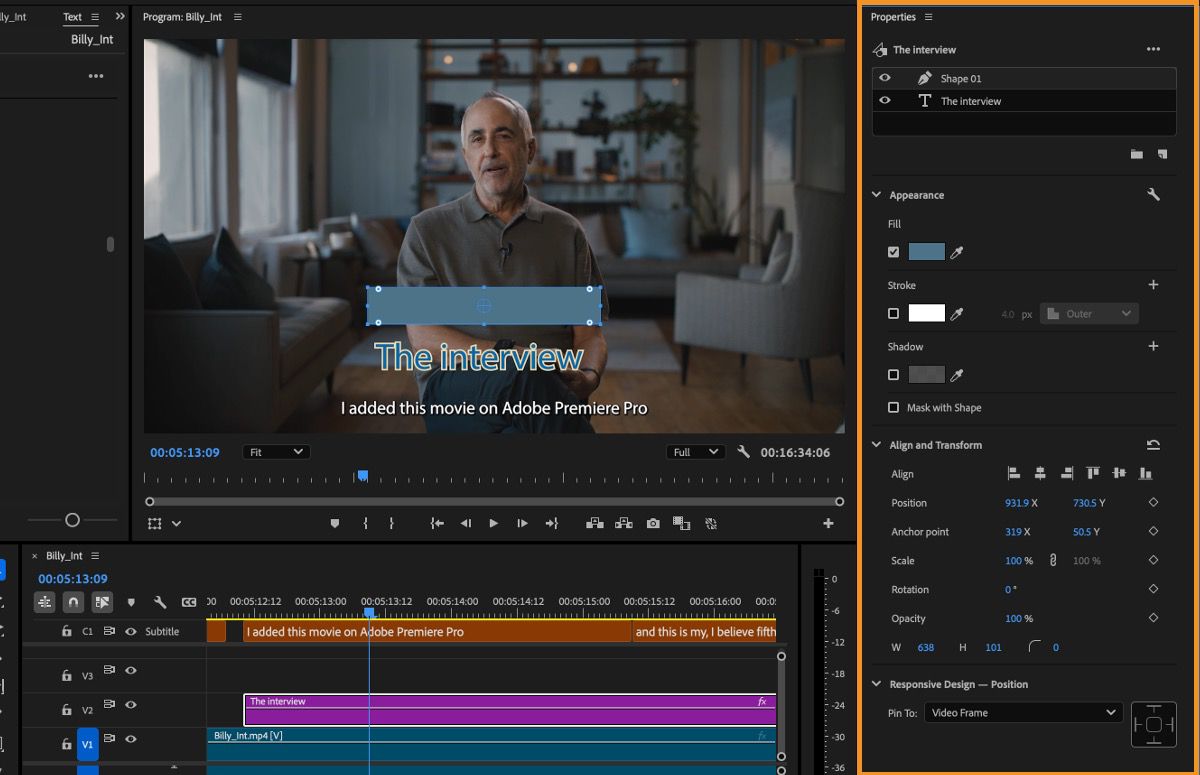Click the Appearance wrench graphics properties icon
The image size is (1200, 775).
[x=1153, y=195]
